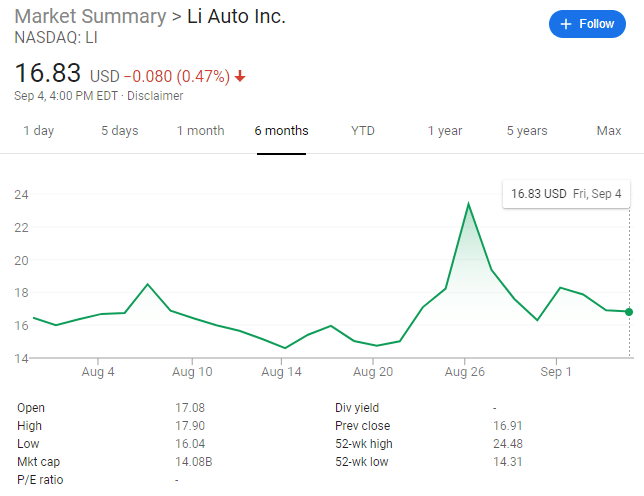Click the green endpoint dot on chart
The image size is (644, 496).
coord(629,312)
